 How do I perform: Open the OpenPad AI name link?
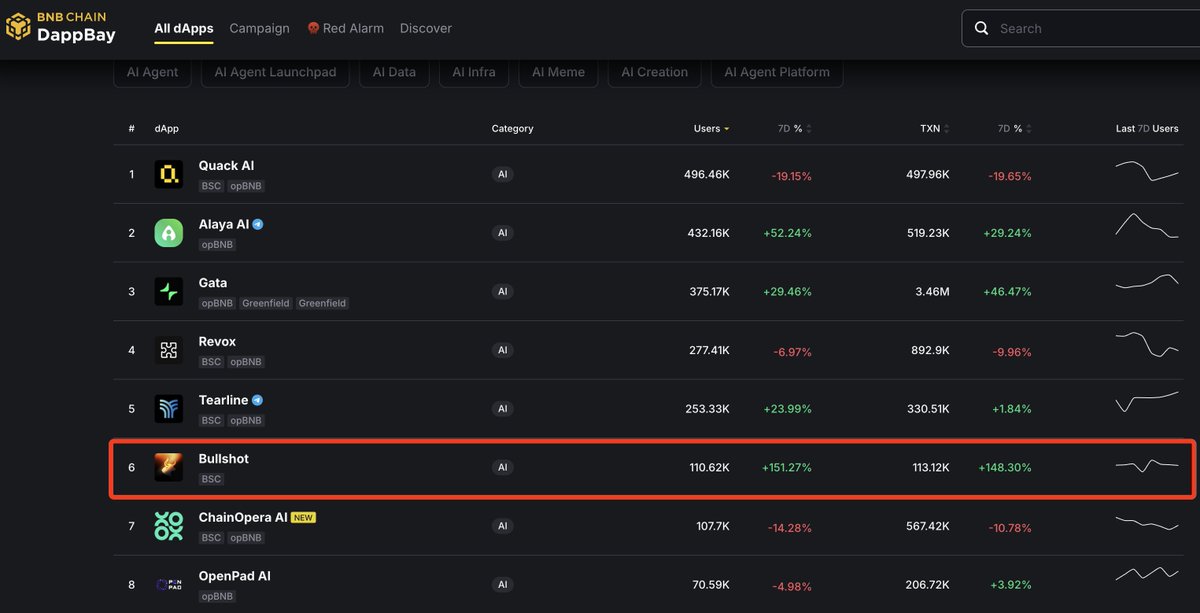pos(235,576)
